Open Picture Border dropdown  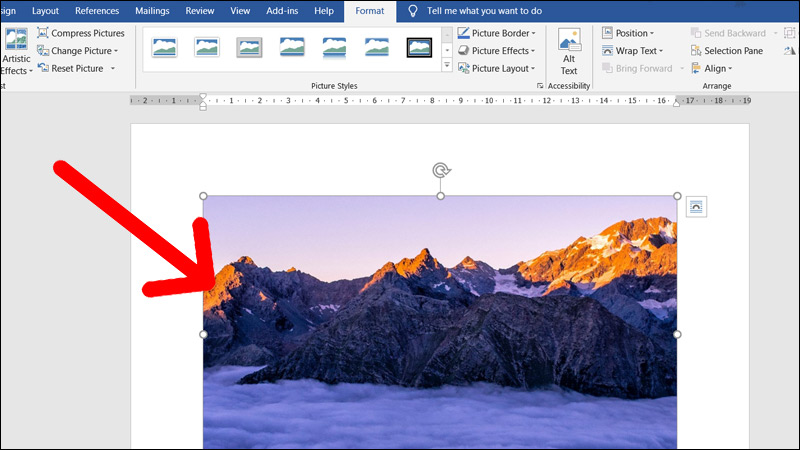pos(496,33)
